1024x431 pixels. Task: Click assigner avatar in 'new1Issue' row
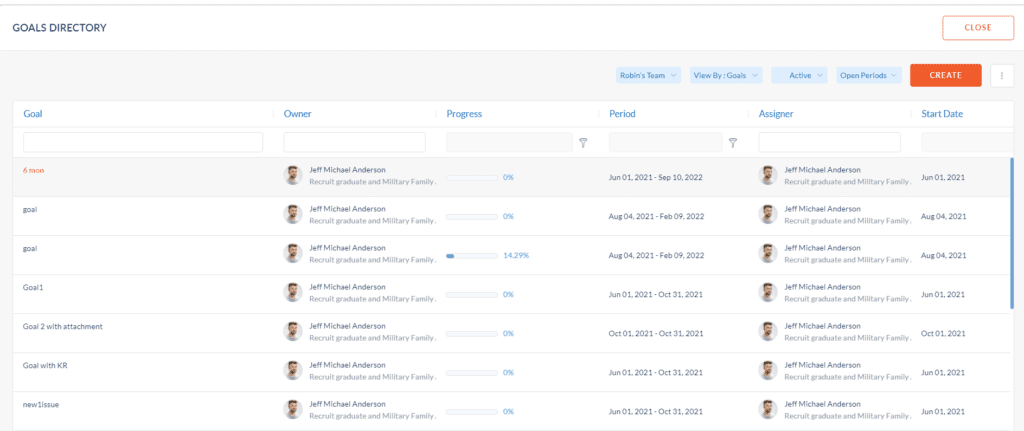pyautogui.click(x=768, y=409)
